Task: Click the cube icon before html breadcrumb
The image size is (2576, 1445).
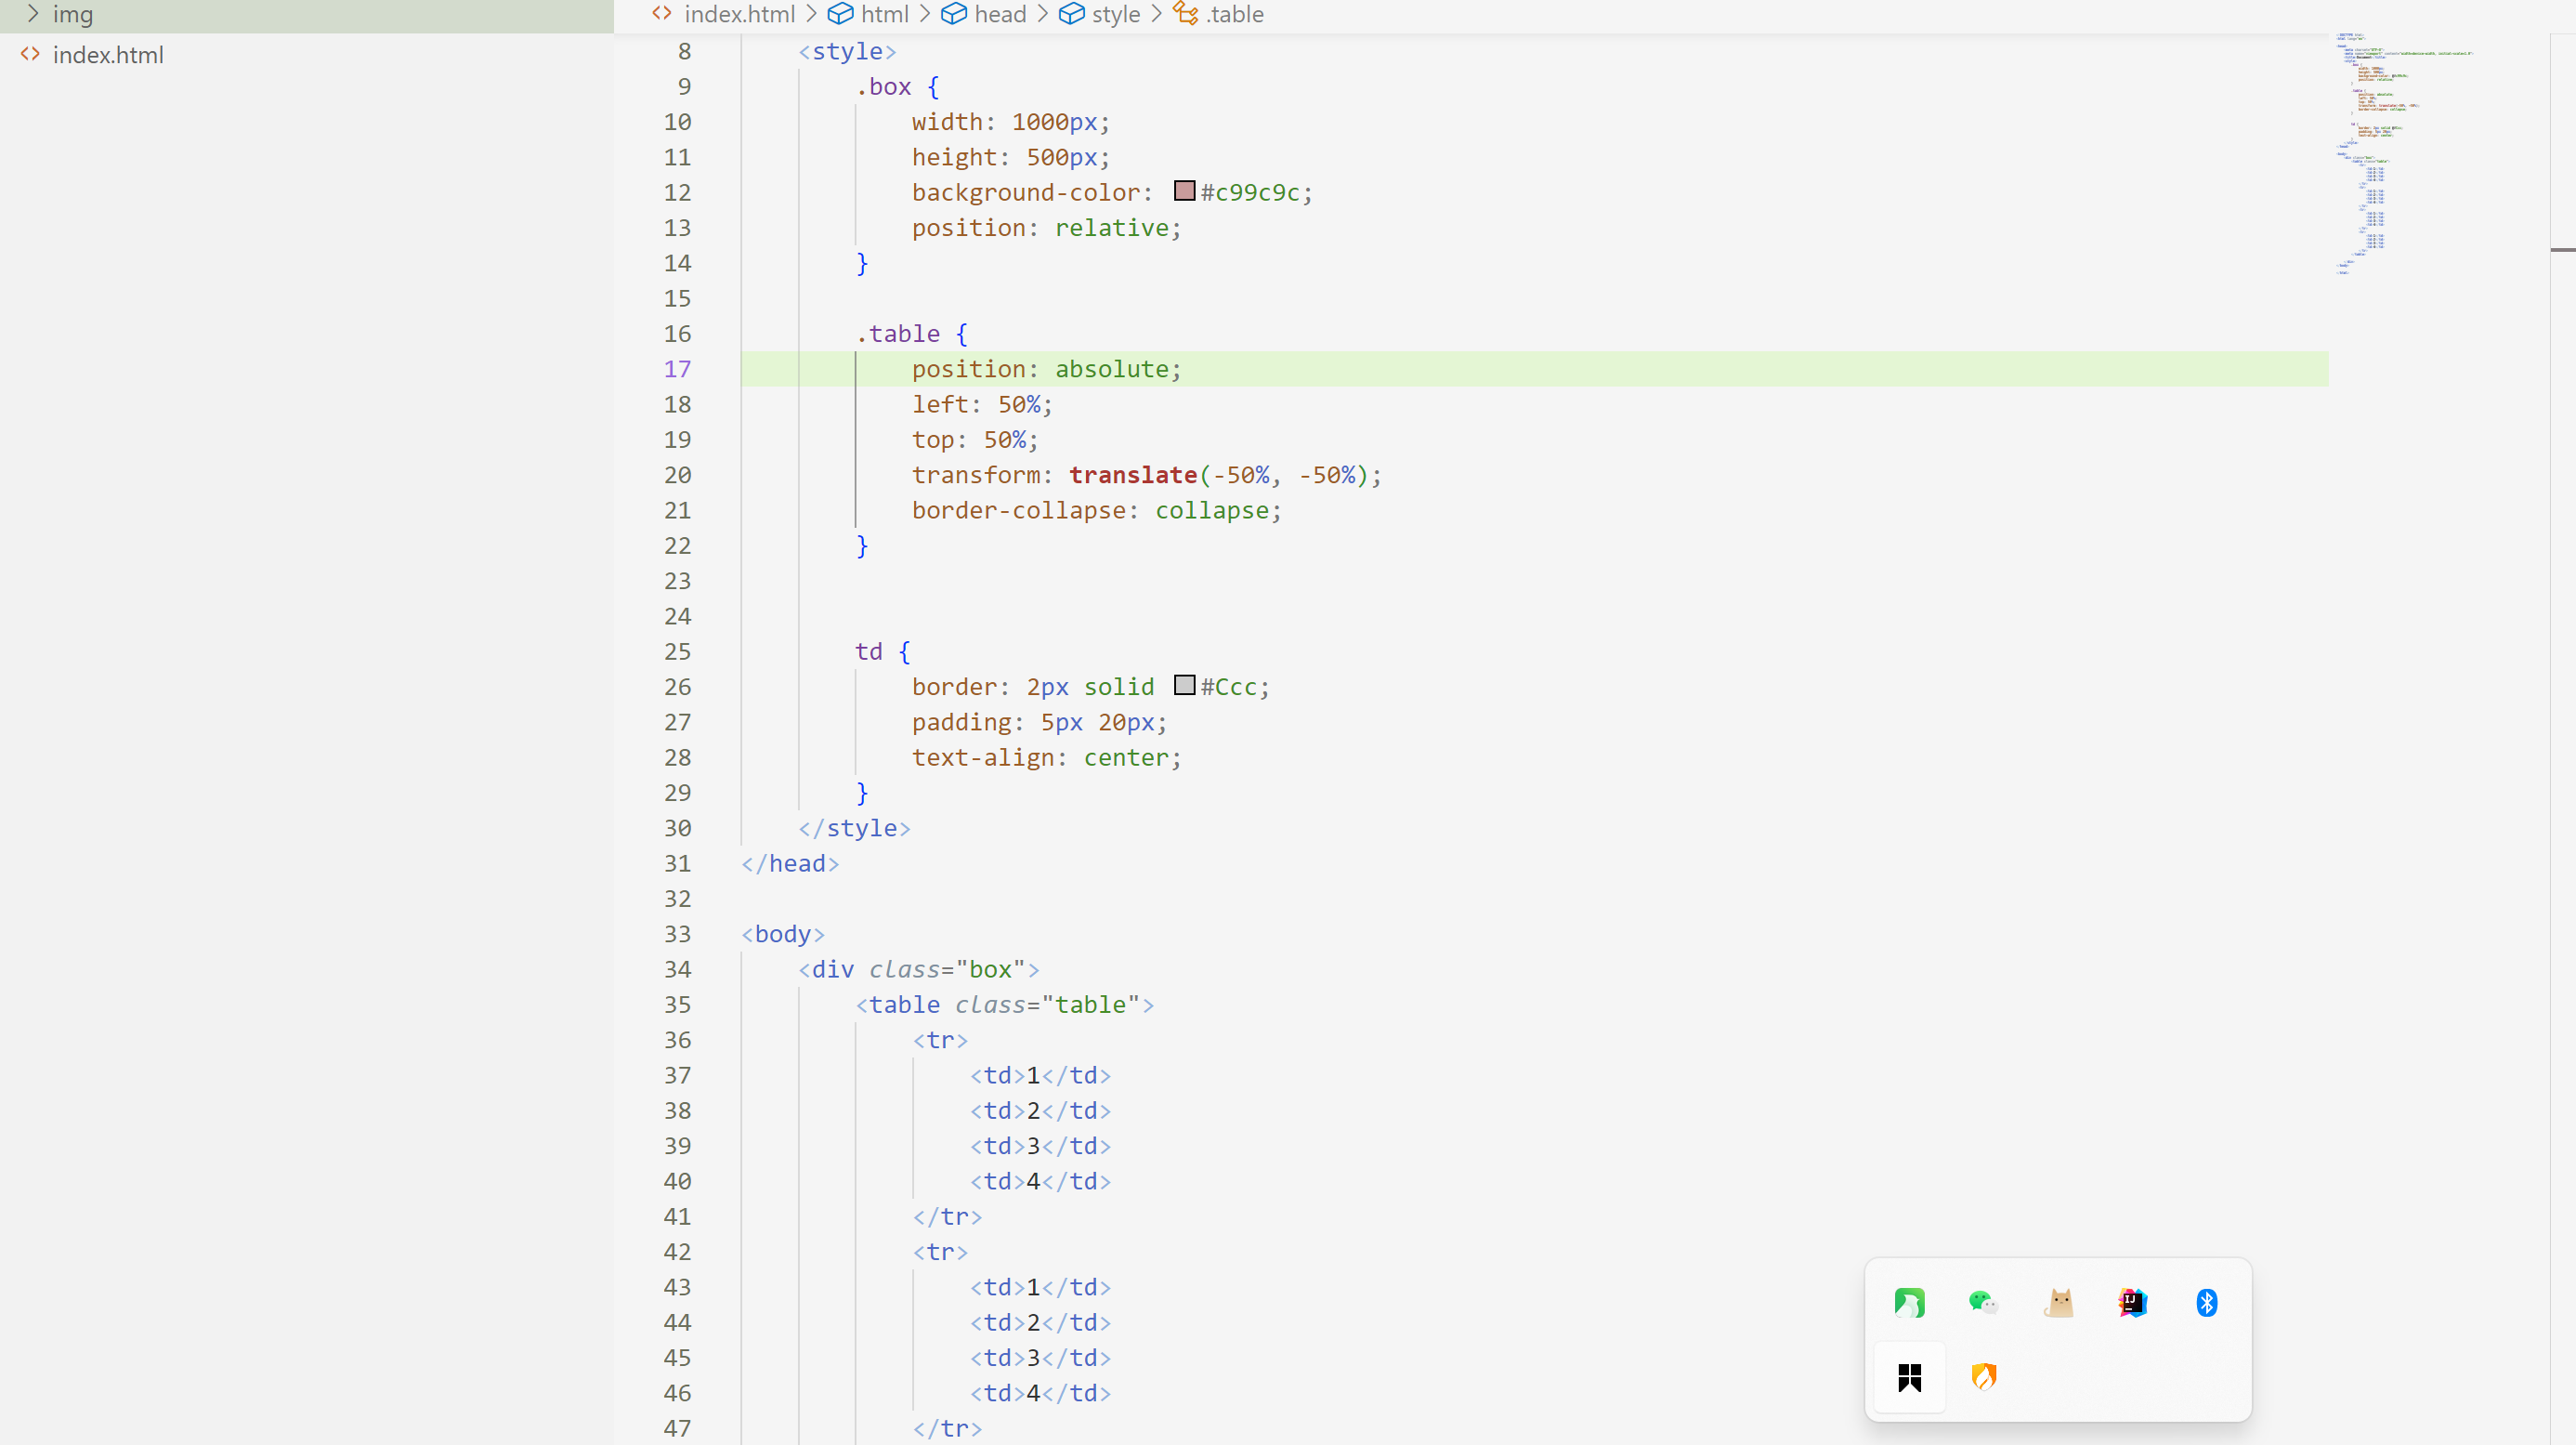Action: (x=840, y=14)
